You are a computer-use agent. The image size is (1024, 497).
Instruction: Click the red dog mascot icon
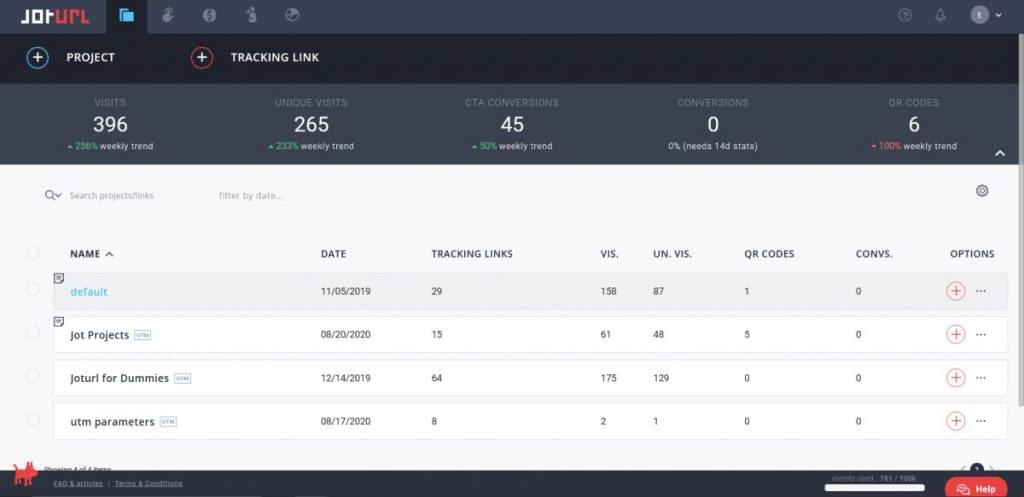coord(25,473)
